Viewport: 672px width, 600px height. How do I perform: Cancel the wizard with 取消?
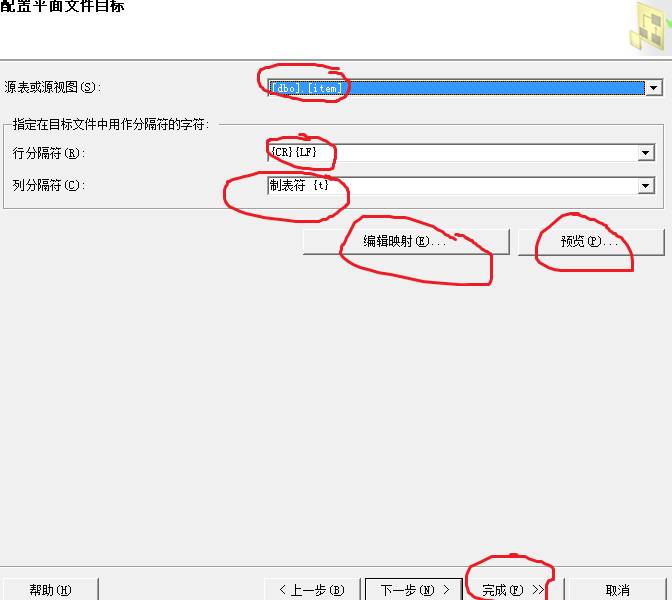tap(618, 590)
